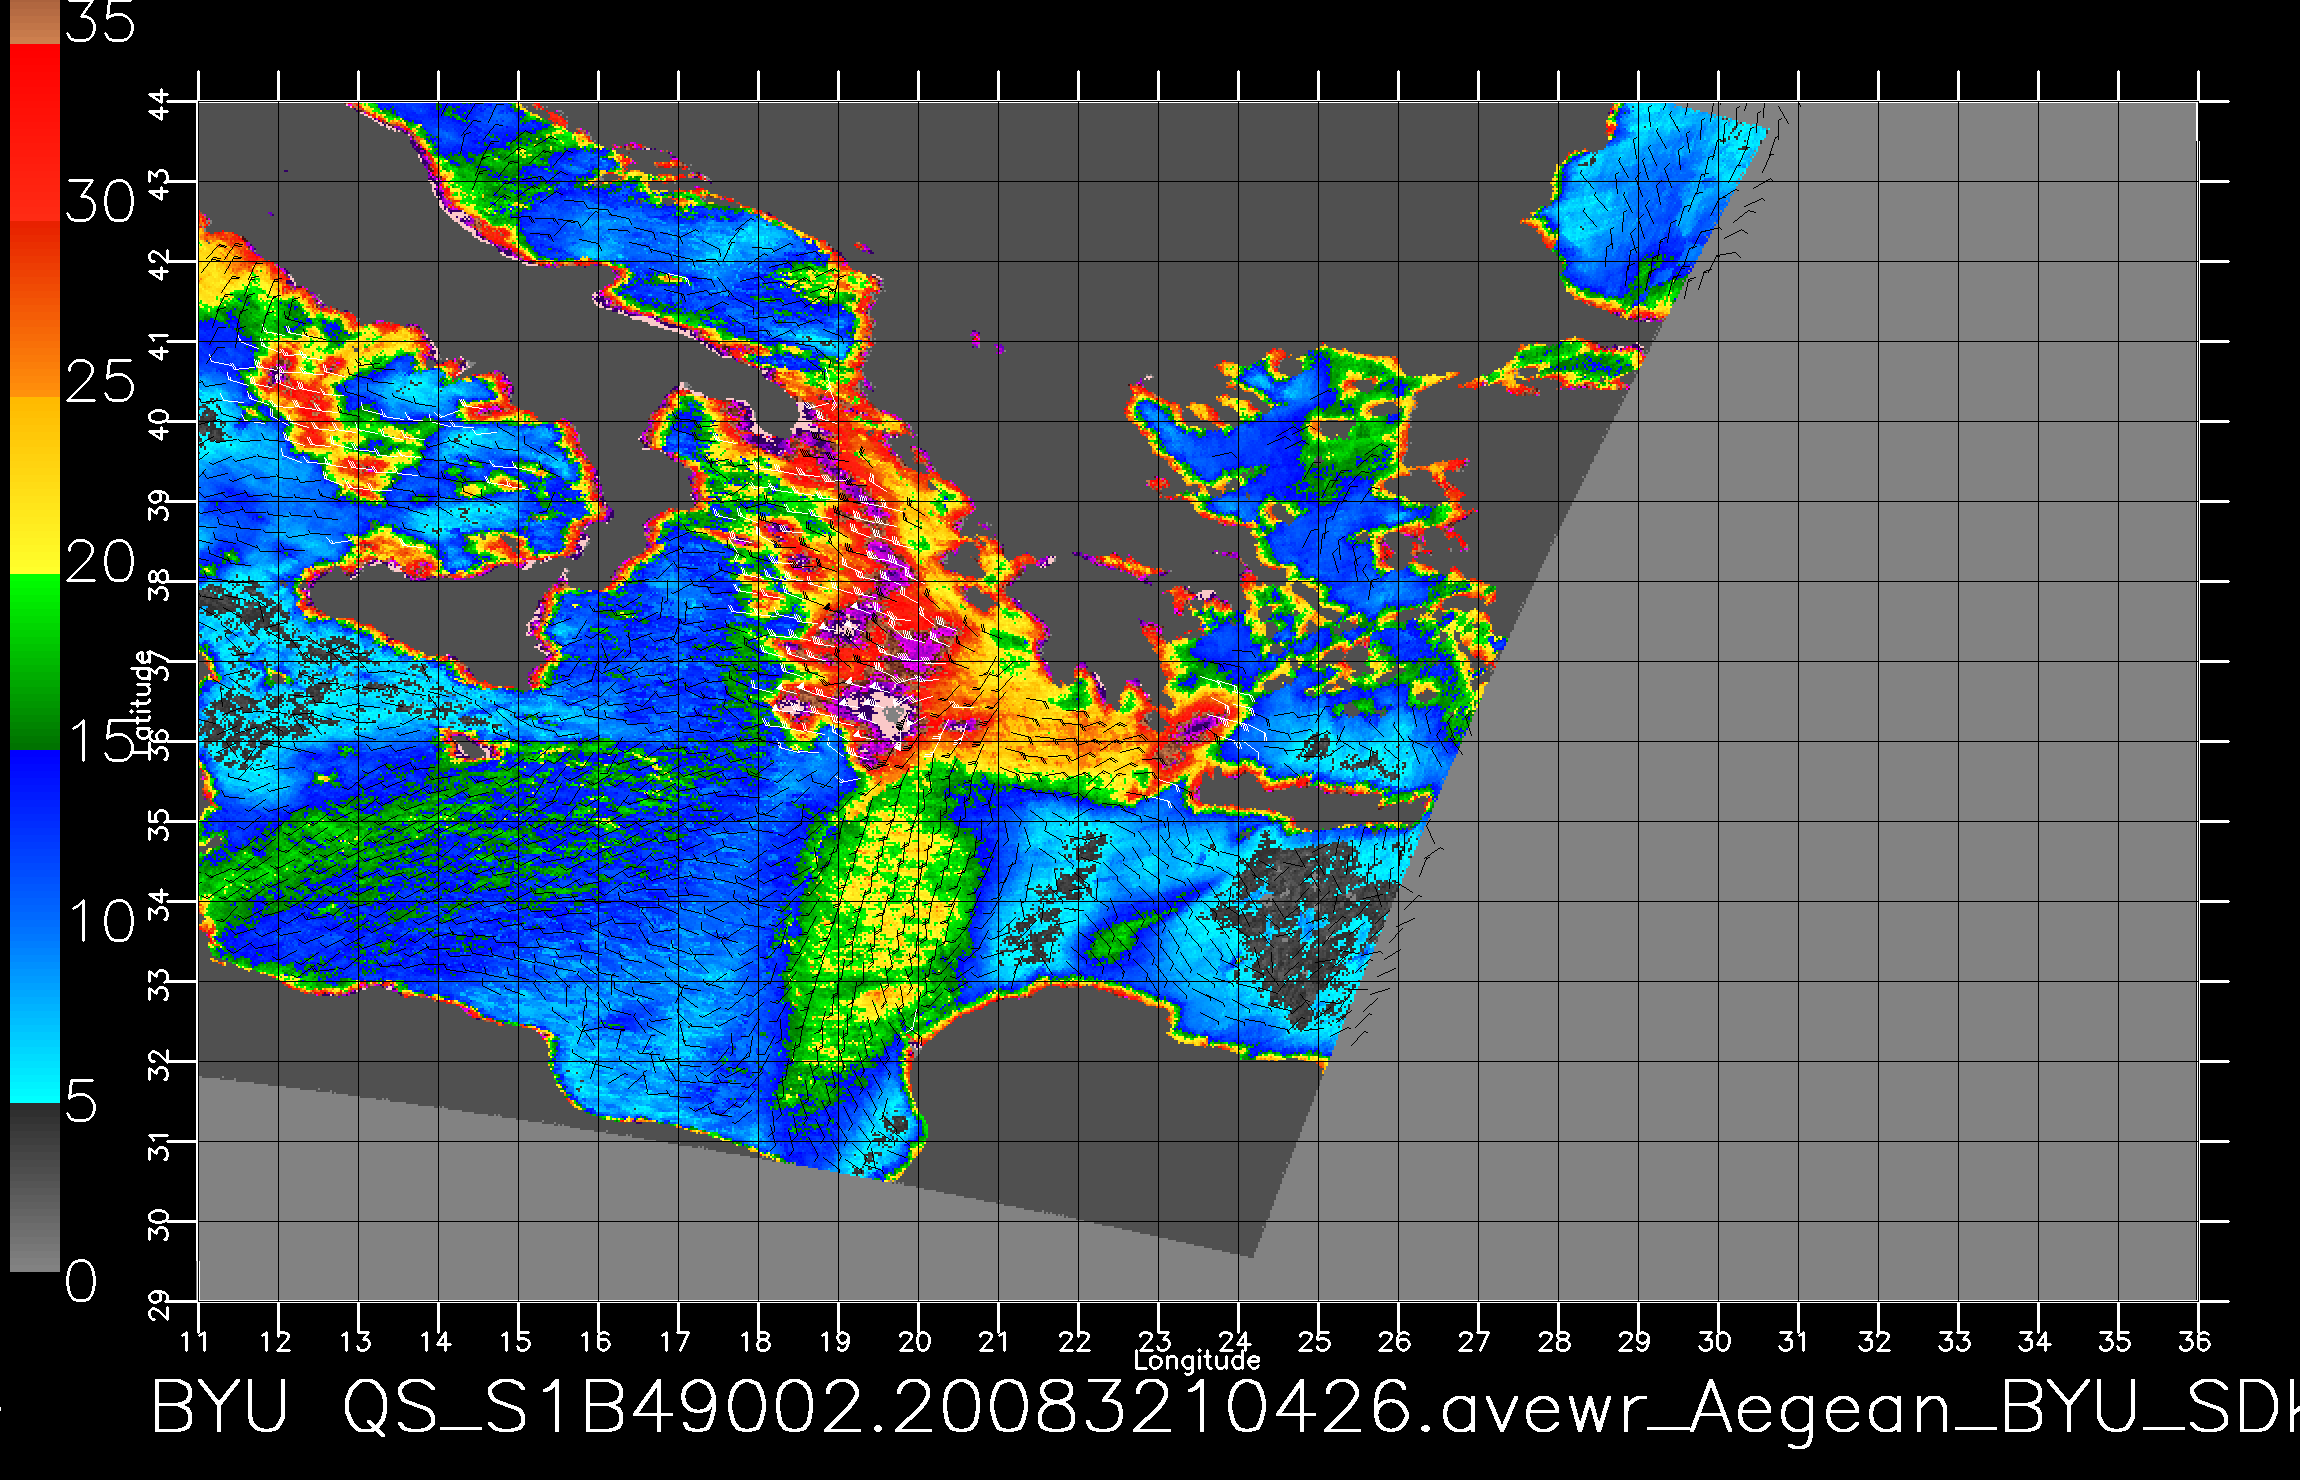Click the 'BYU' word in the caption
This screenshot has width=2300, height=1480.
pos(220,1406)
